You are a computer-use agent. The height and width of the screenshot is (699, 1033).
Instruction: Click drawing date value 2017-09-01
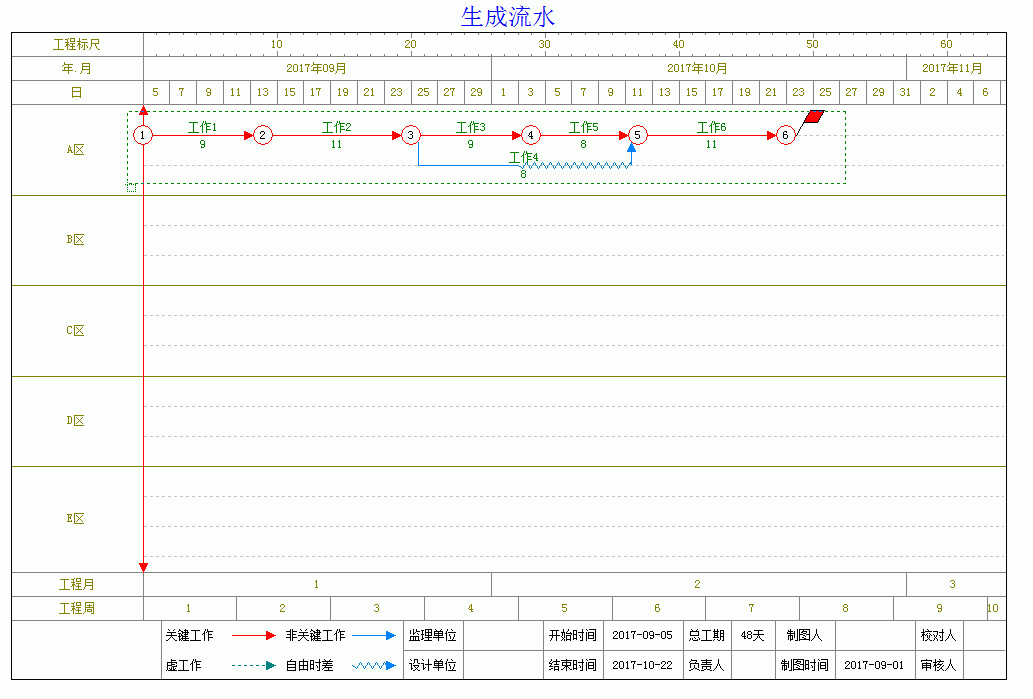click(x=875, y=665)
